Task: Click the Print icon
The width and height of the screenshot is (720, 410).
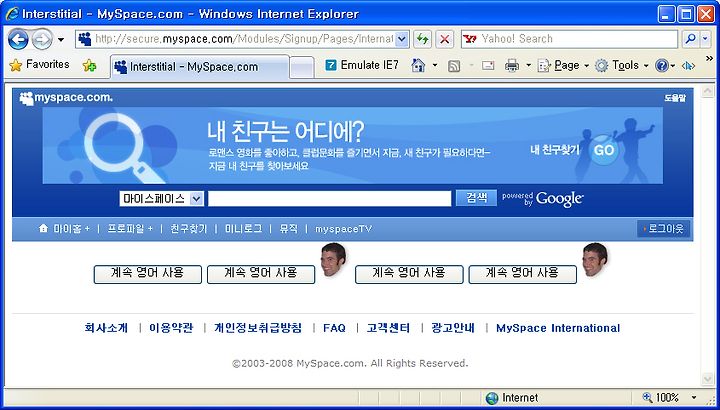Action: (512, 66)
